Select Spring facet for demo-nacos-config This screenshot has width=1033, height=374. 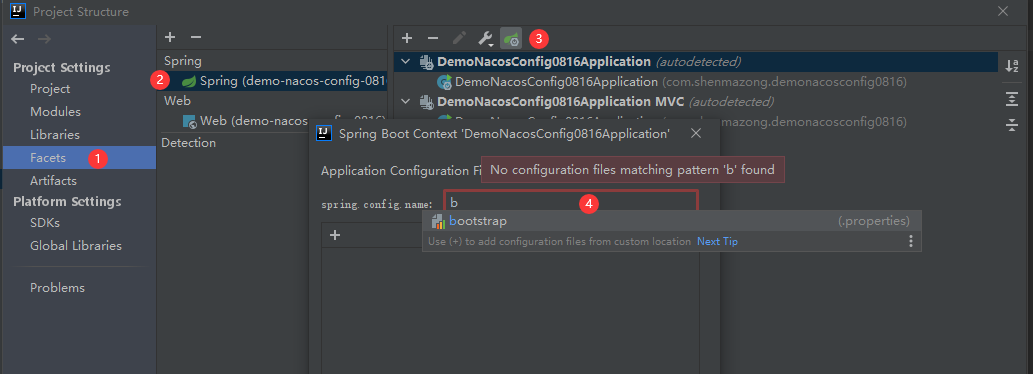click(272, 81)
